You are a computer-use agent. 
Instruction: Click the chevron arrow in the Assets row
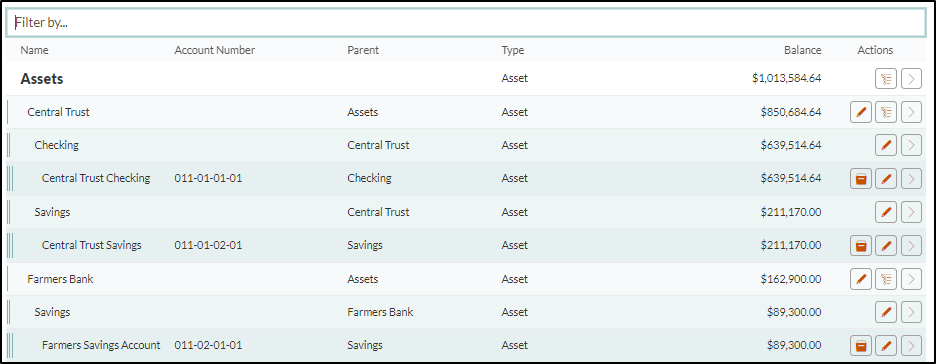tap(911, 79)
